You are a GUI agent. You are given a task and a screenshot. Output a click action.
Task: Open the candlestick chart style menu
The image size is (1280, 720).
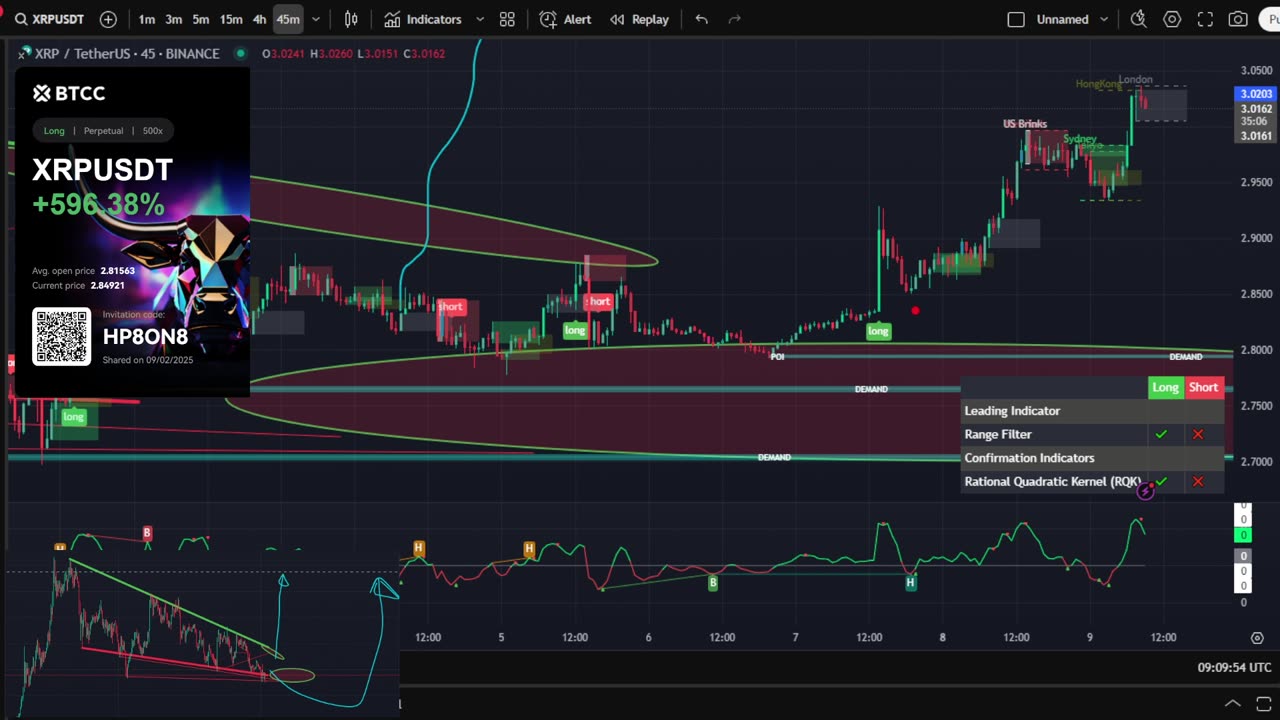point(352,19)
